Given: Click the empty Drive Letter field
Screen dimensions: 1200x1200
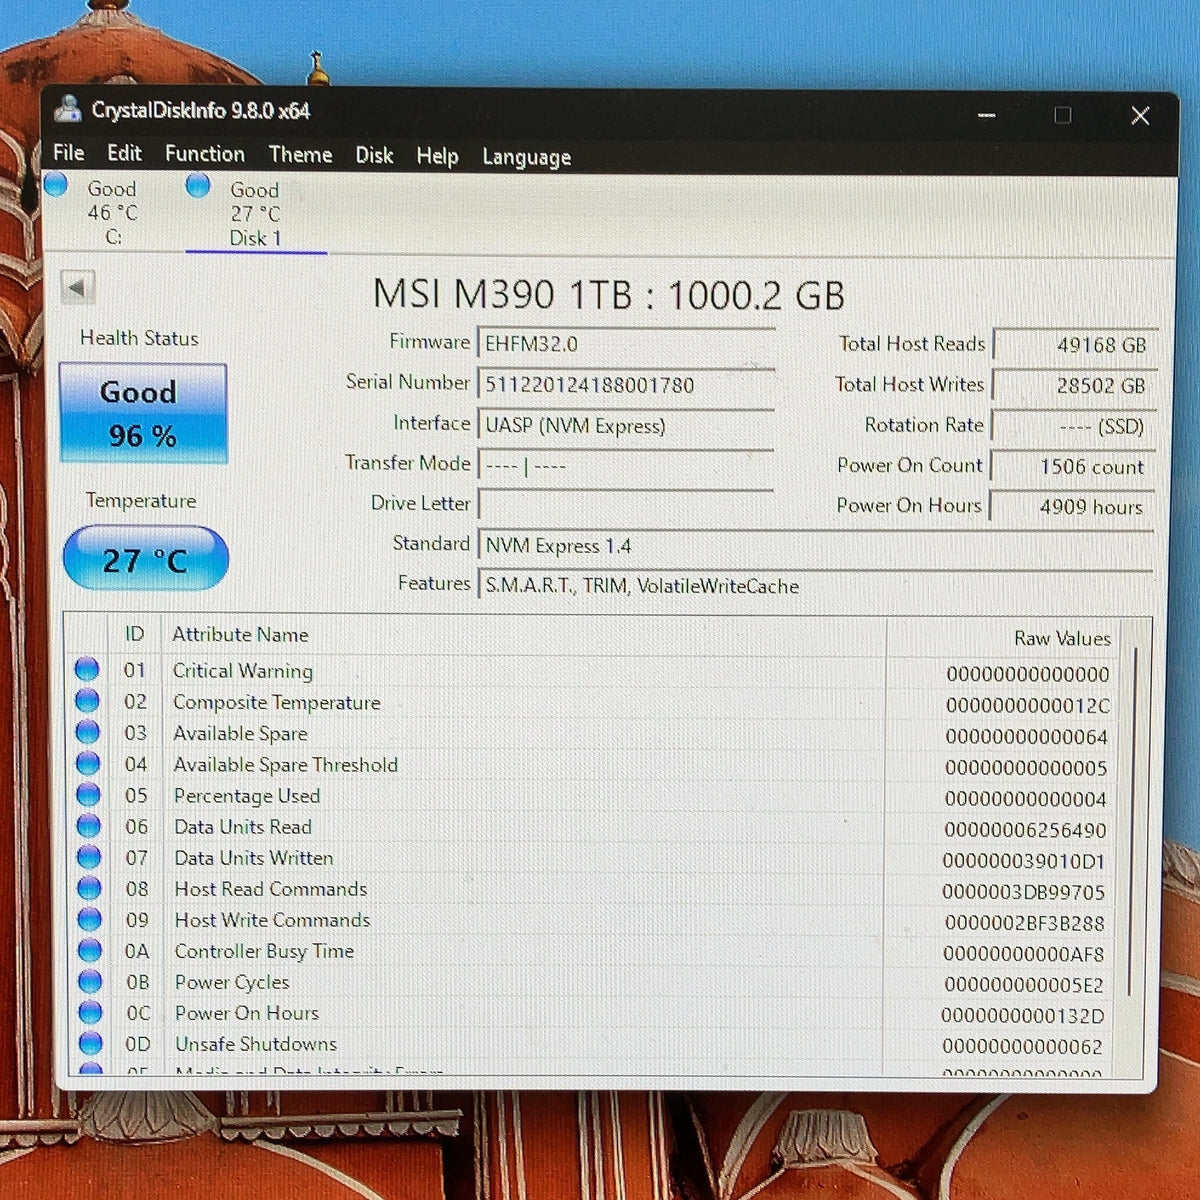Looking at the screenshot, I should pyautogui.click(x=626, y=504).
